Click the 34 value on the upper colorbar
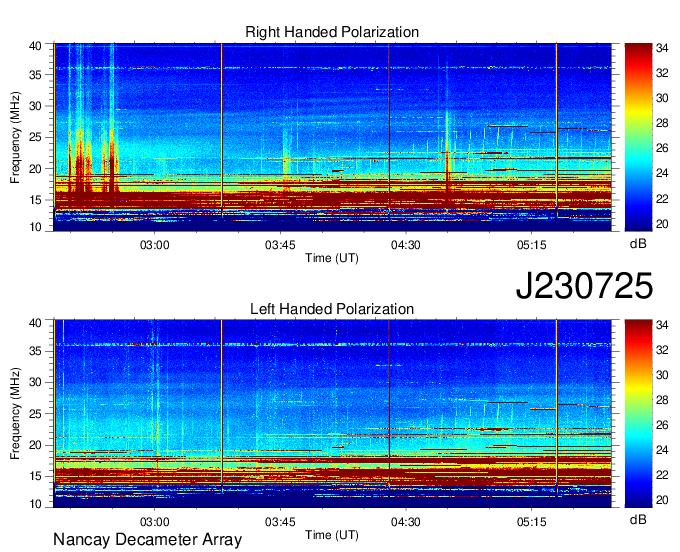The height and width of the screenshot is (552, 680). click(x=662, y=48)
